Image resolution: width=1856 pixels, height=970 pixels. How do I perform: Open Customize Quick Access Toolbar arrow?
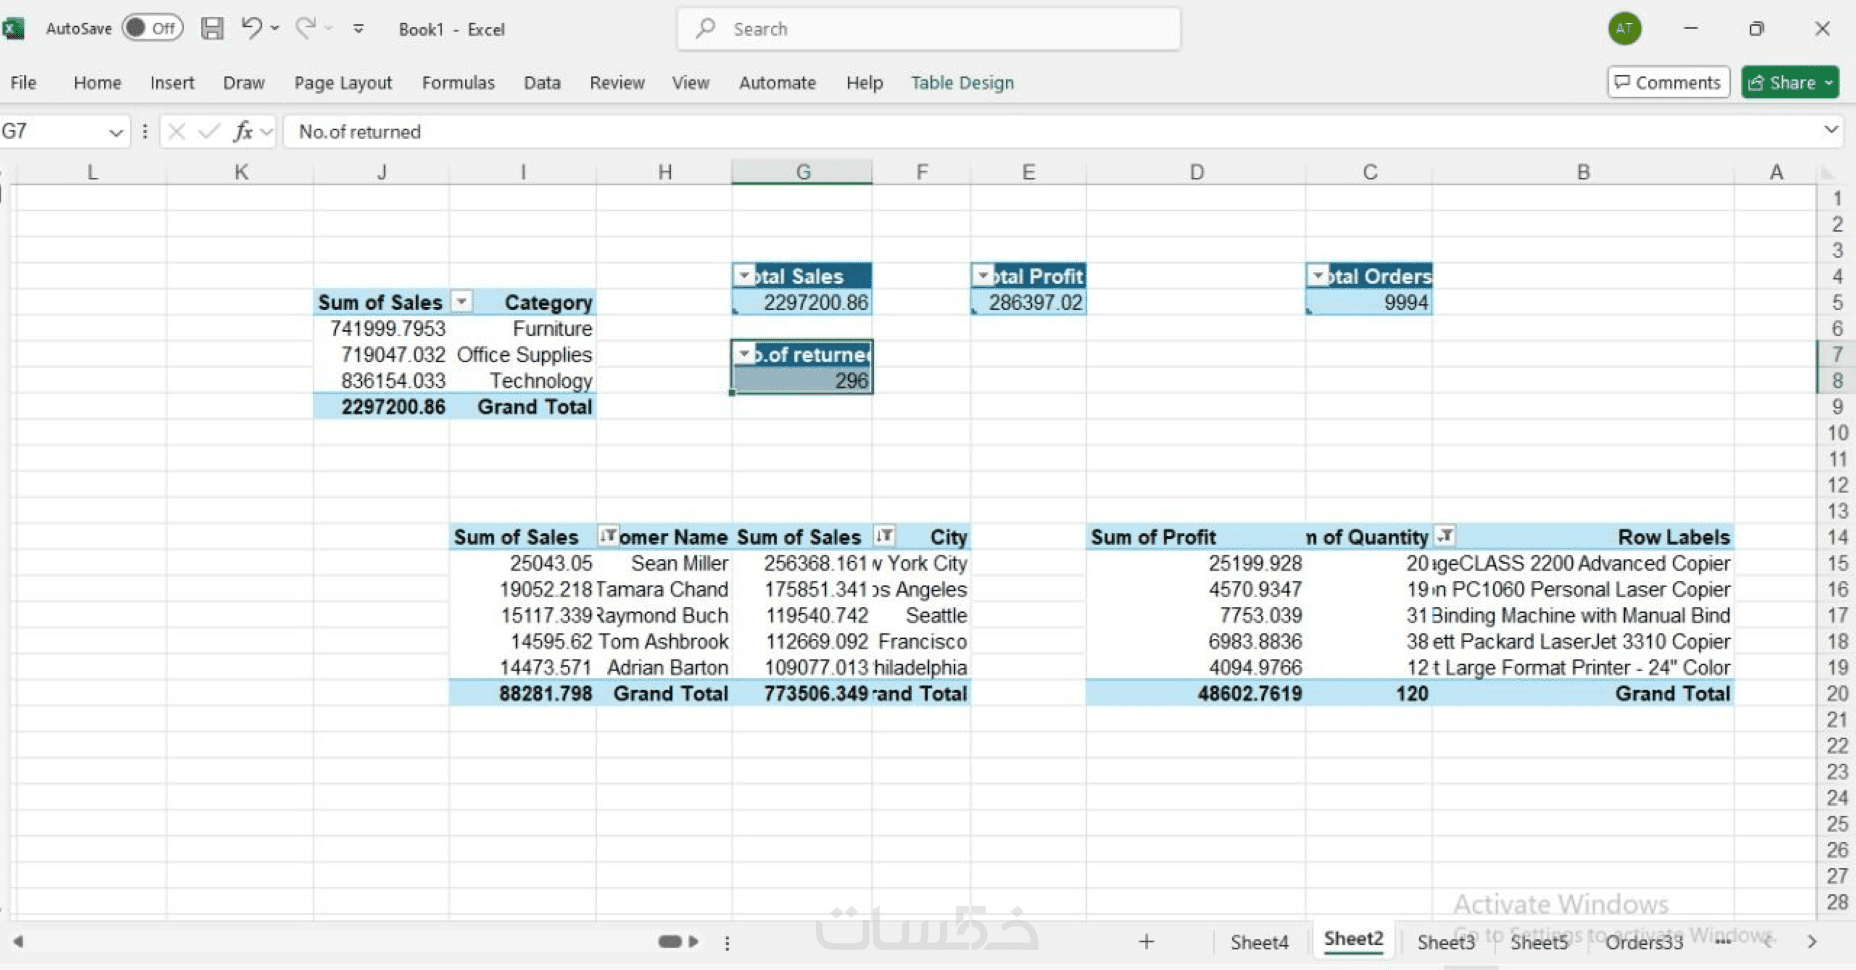(x=358, y=29)
